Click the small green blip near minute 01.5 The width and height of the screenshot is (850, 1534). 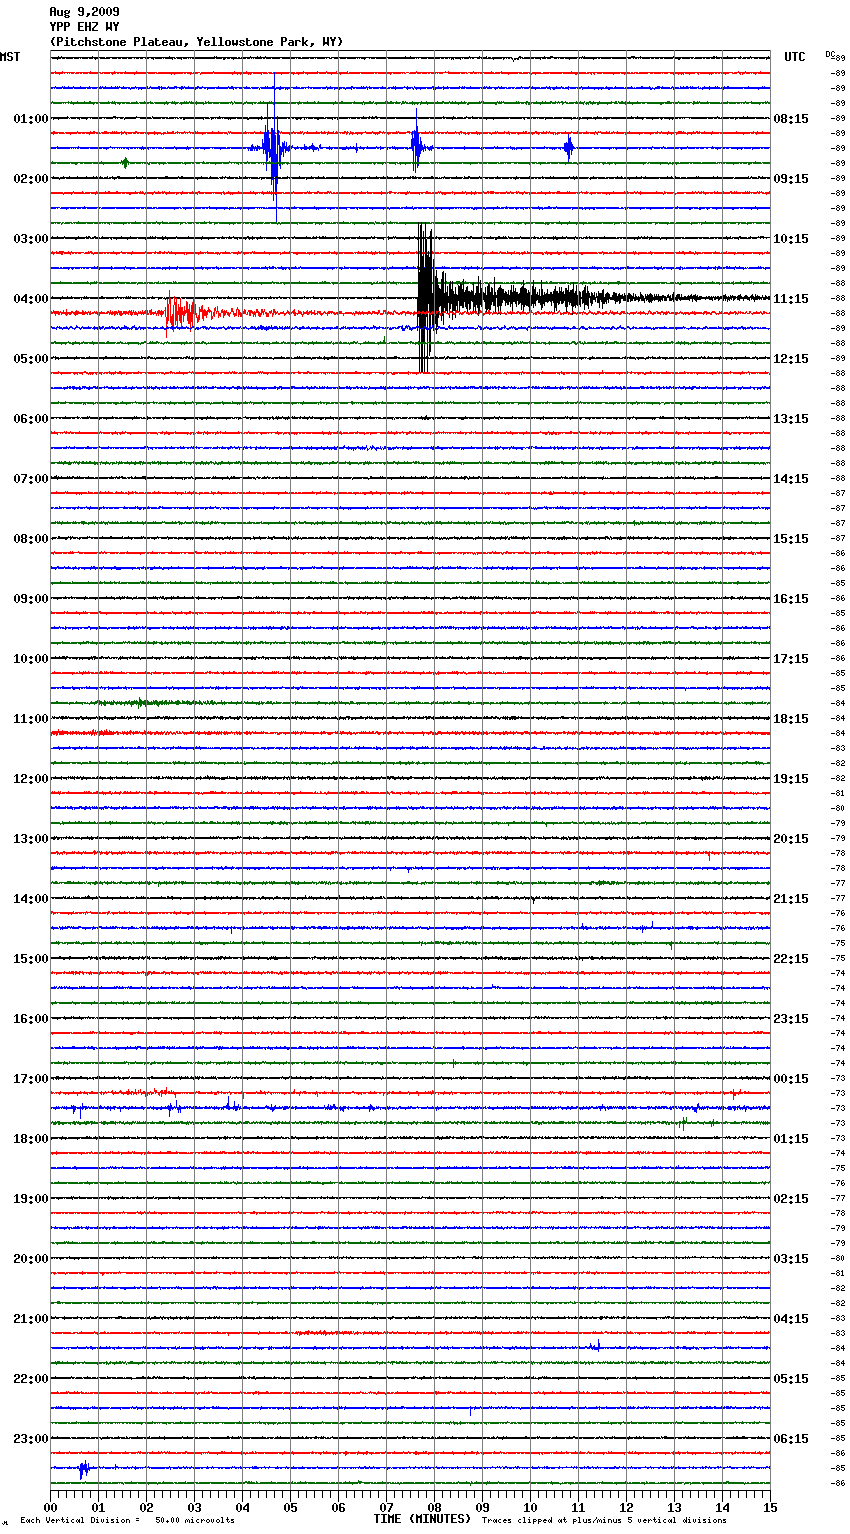coord(125,163)
